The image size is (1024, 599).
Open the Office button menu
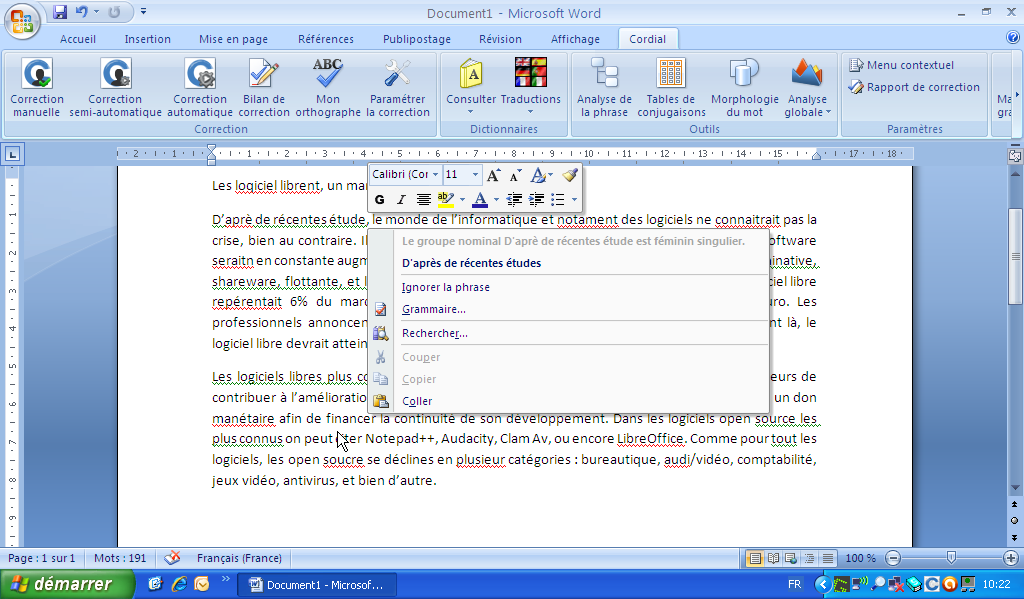pyautogui.click(x=22, y=21)
